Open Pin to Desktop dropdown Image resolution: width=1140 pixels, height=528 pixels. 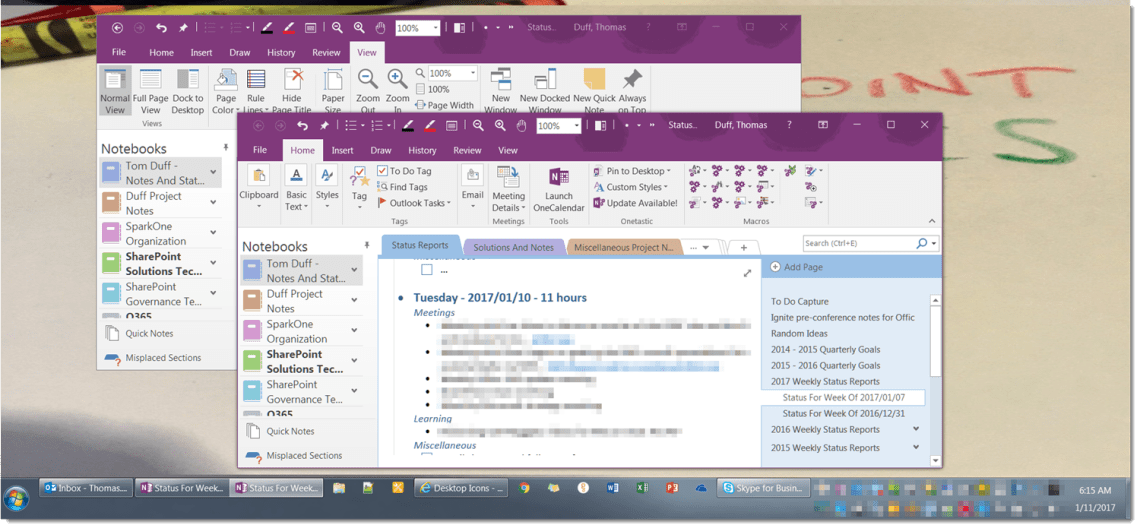click(633, 171)
